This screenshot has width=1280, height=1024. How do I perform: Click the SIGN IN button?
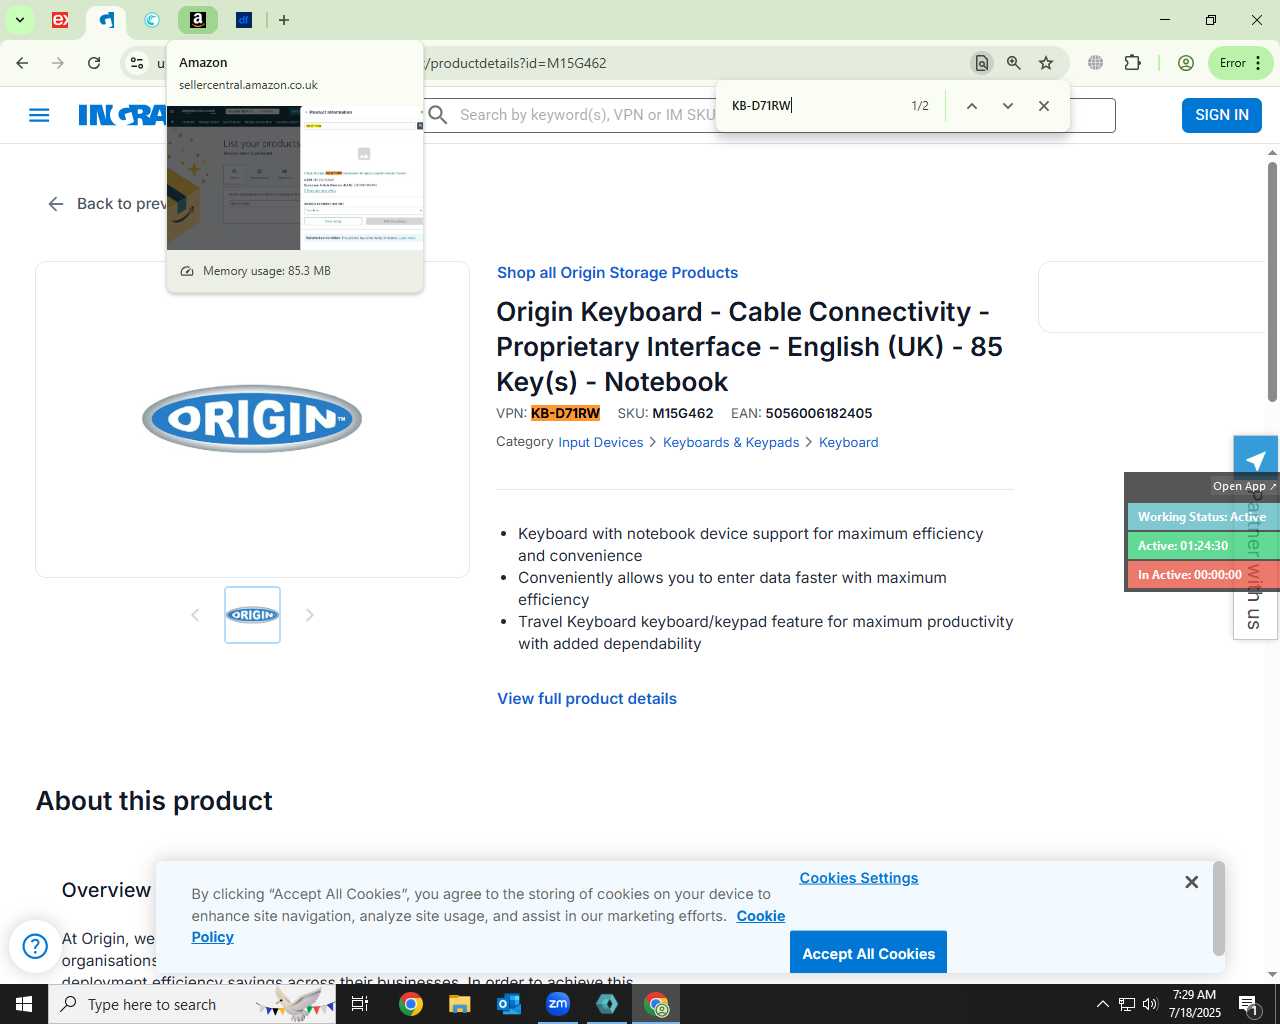[1222, 115]
